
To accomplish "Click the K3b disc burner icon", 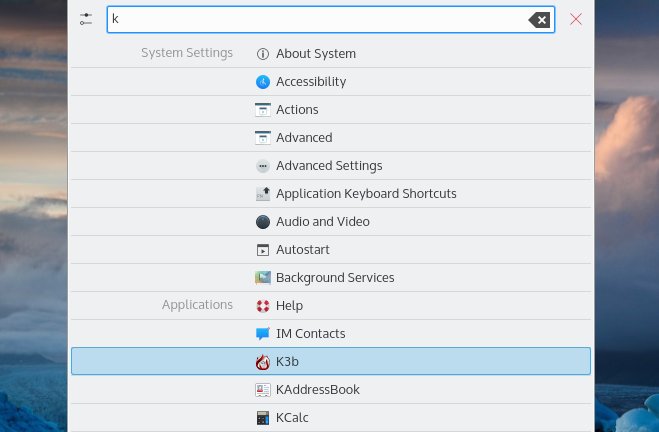I will [x=263, y=362].
